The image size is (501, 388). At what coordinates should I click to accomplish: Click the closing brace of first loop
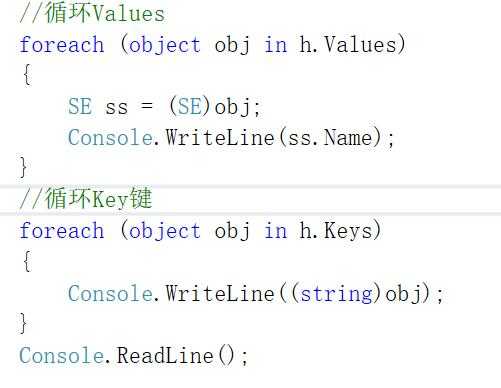click(x=23, y=167)
